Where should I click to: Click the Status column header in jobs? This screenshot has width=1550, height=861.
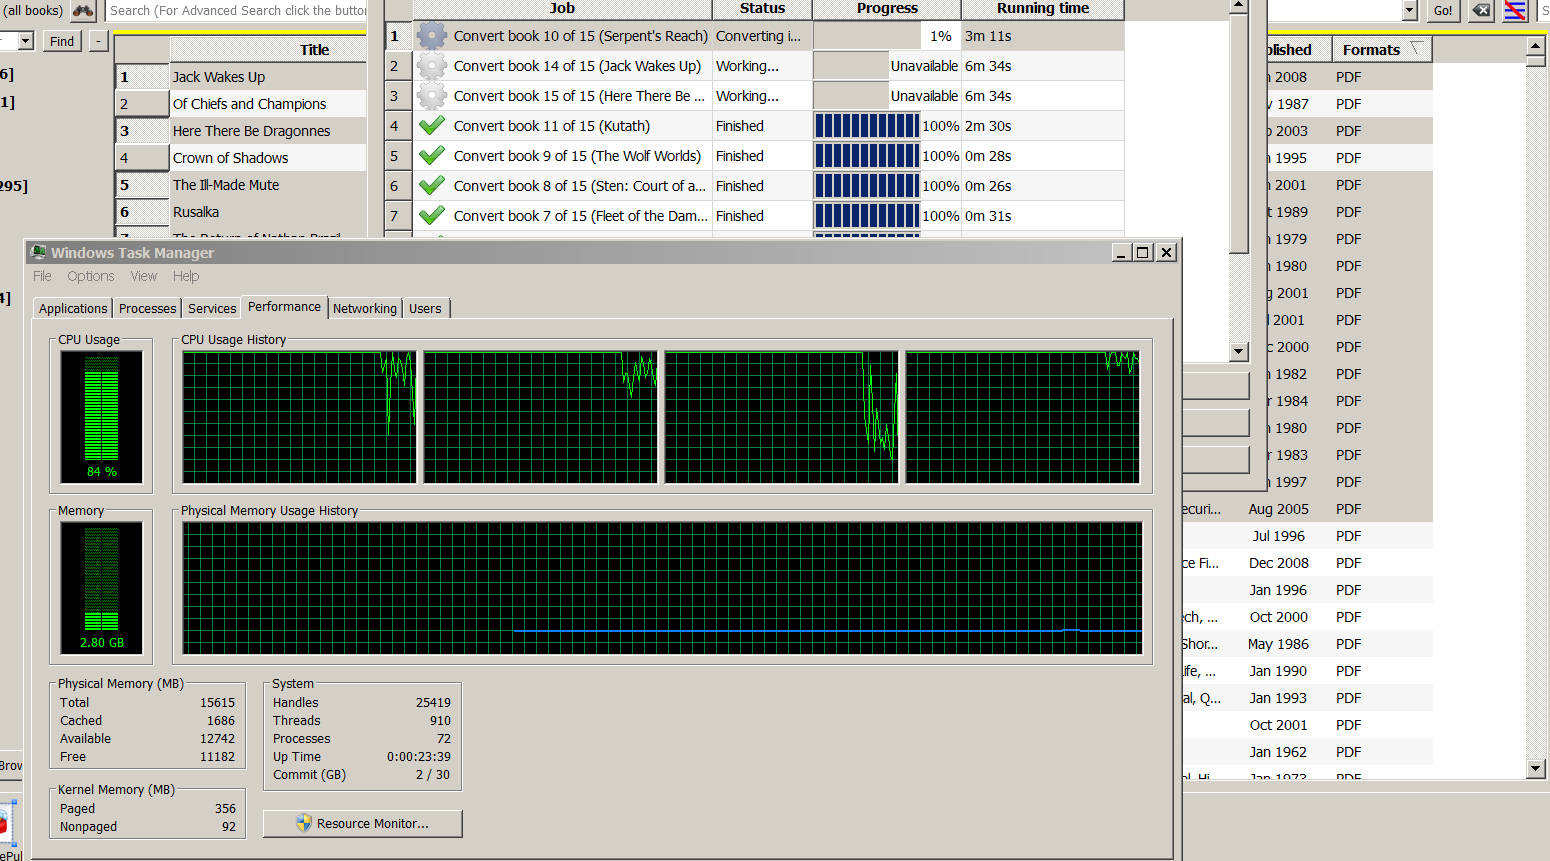click(x=762, y=9)
